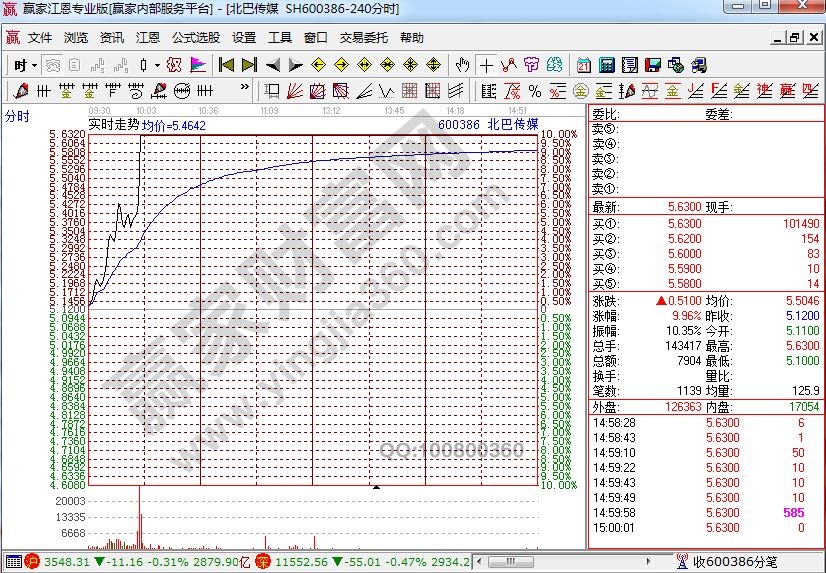Click 收600386分笔 in the status bar
The image size is (826, 573).
point(735,562)
